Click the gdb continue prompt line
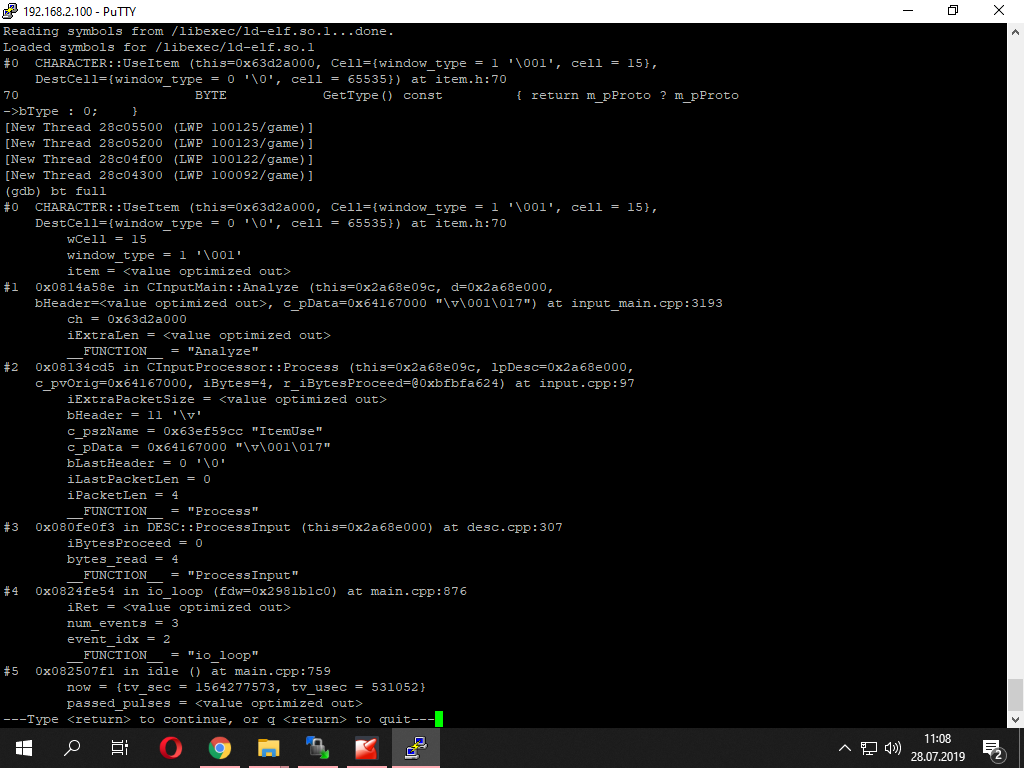Viewport: 1024px width, 768px height. [x=219, y=719]
